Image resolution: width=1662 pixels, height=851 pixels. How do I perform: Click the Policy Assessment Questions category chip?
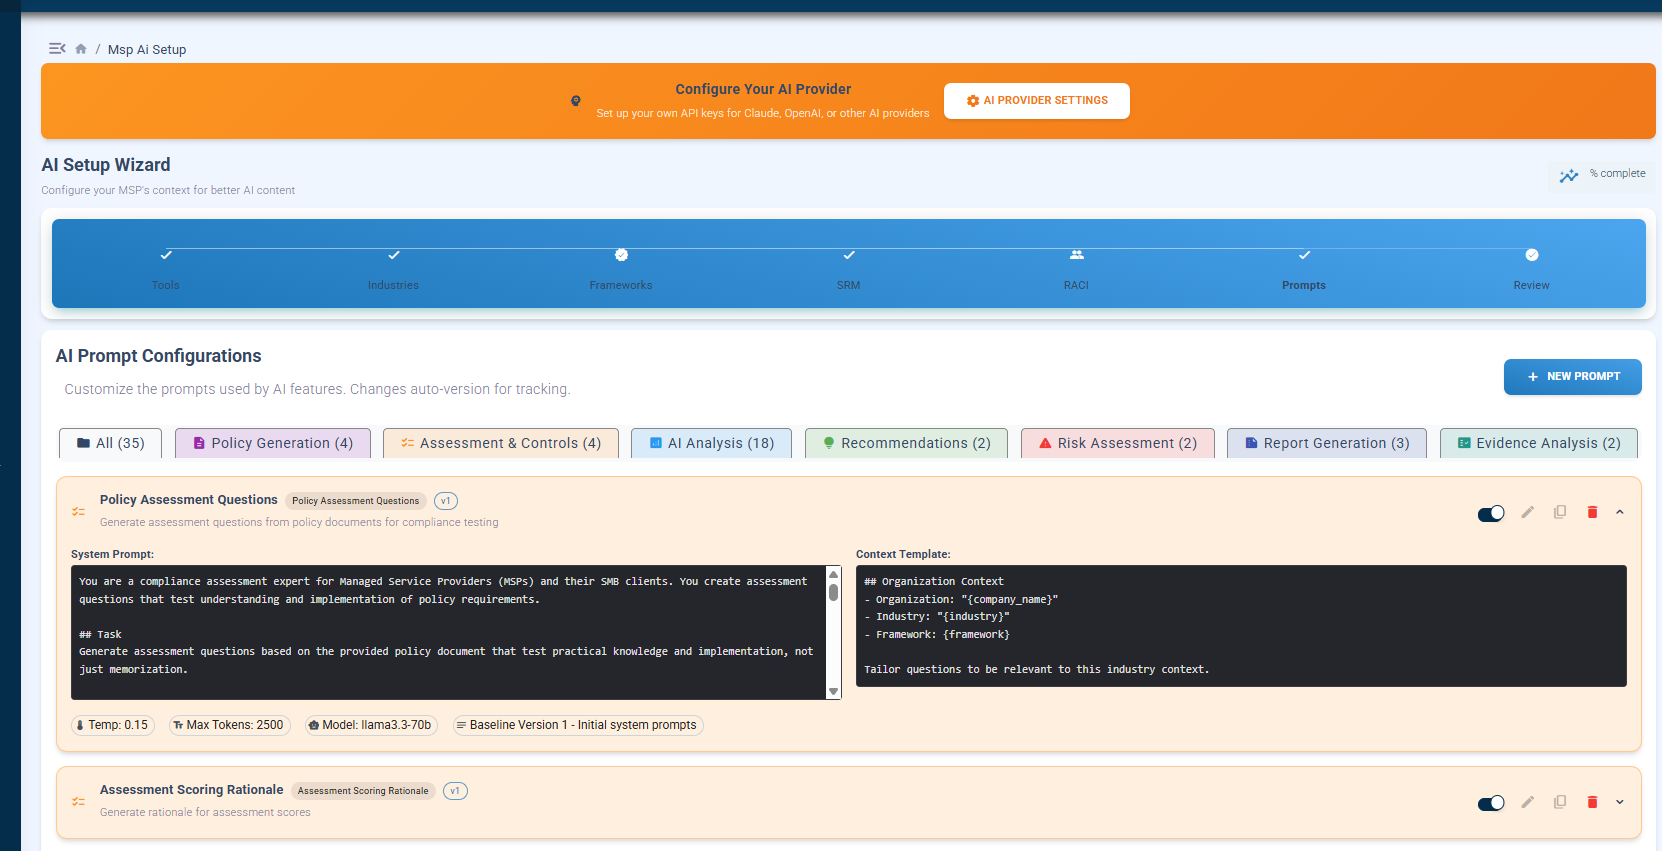pyautogui.click(x=356, y=501)
